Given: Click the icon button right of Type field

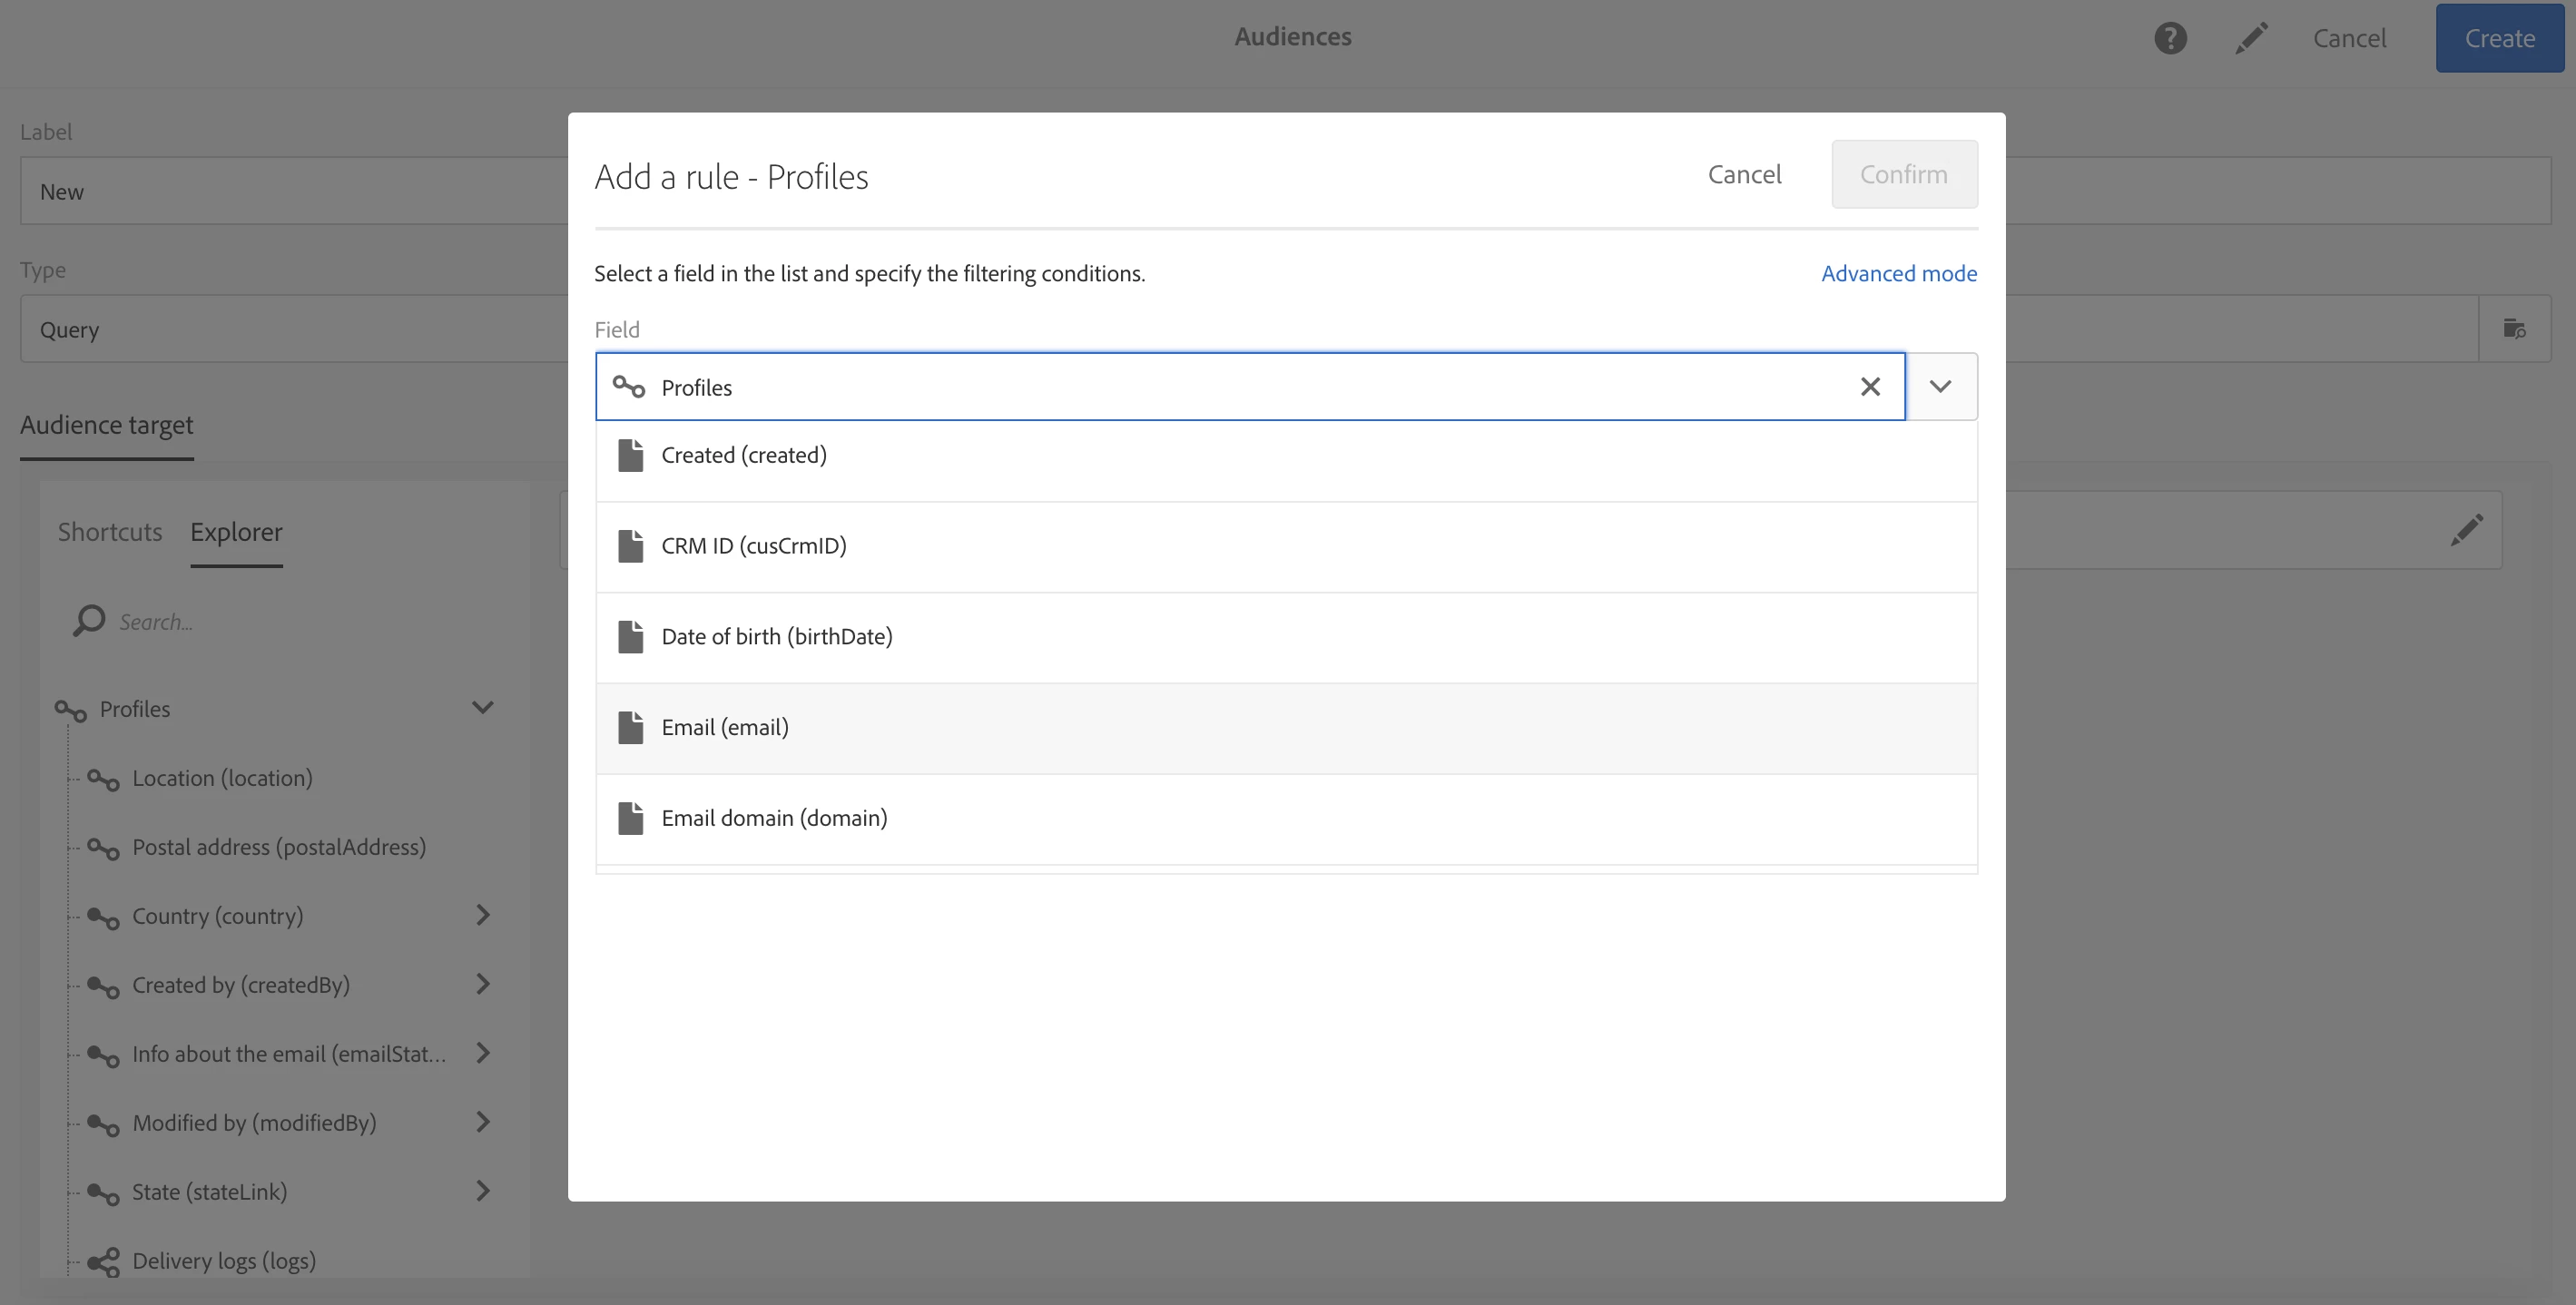Looking at the screenshot, I should point(2514,329).
